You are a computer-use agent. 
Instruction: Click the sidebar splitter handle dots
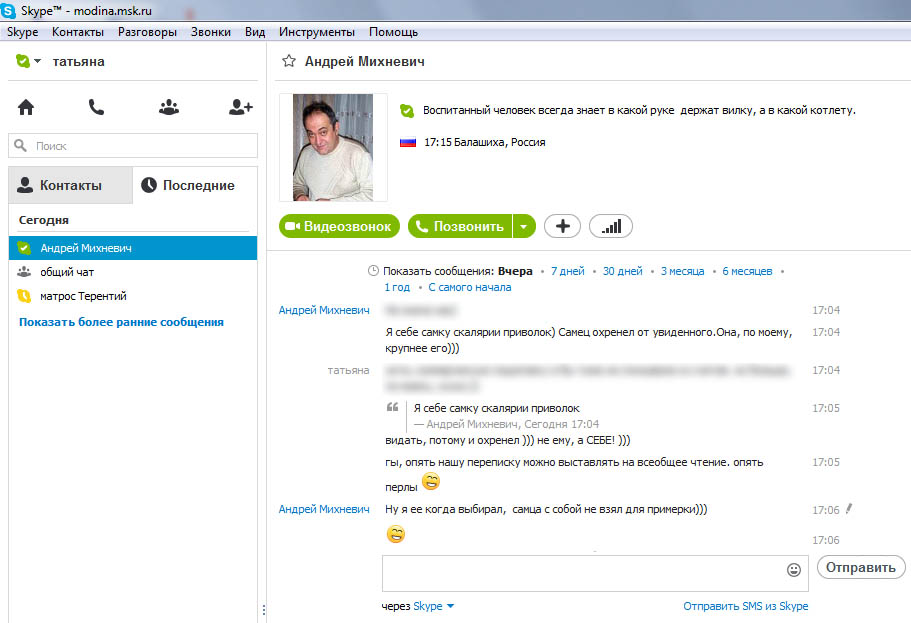(264, 610)
